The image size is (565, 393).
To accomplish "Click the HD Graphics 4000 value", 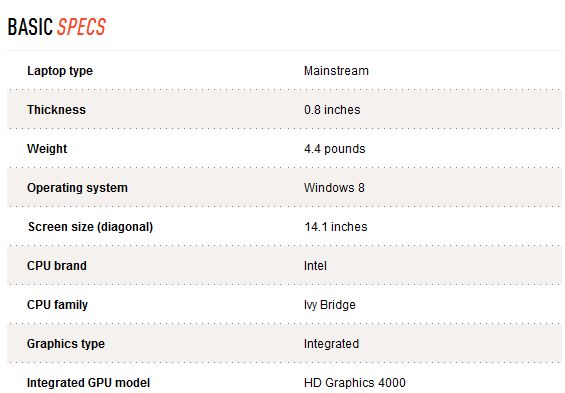I will point(355,383).
